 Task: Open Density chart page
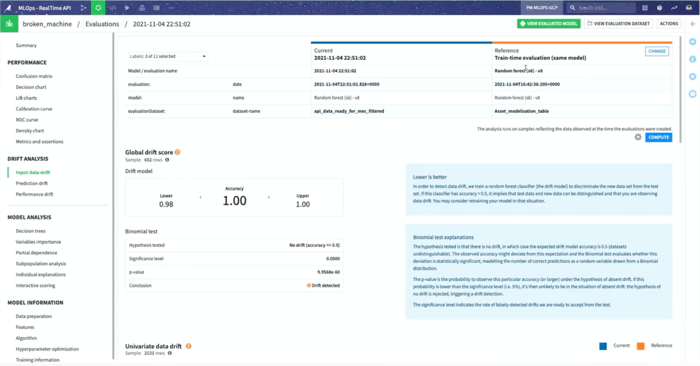[x=30, y=131]
